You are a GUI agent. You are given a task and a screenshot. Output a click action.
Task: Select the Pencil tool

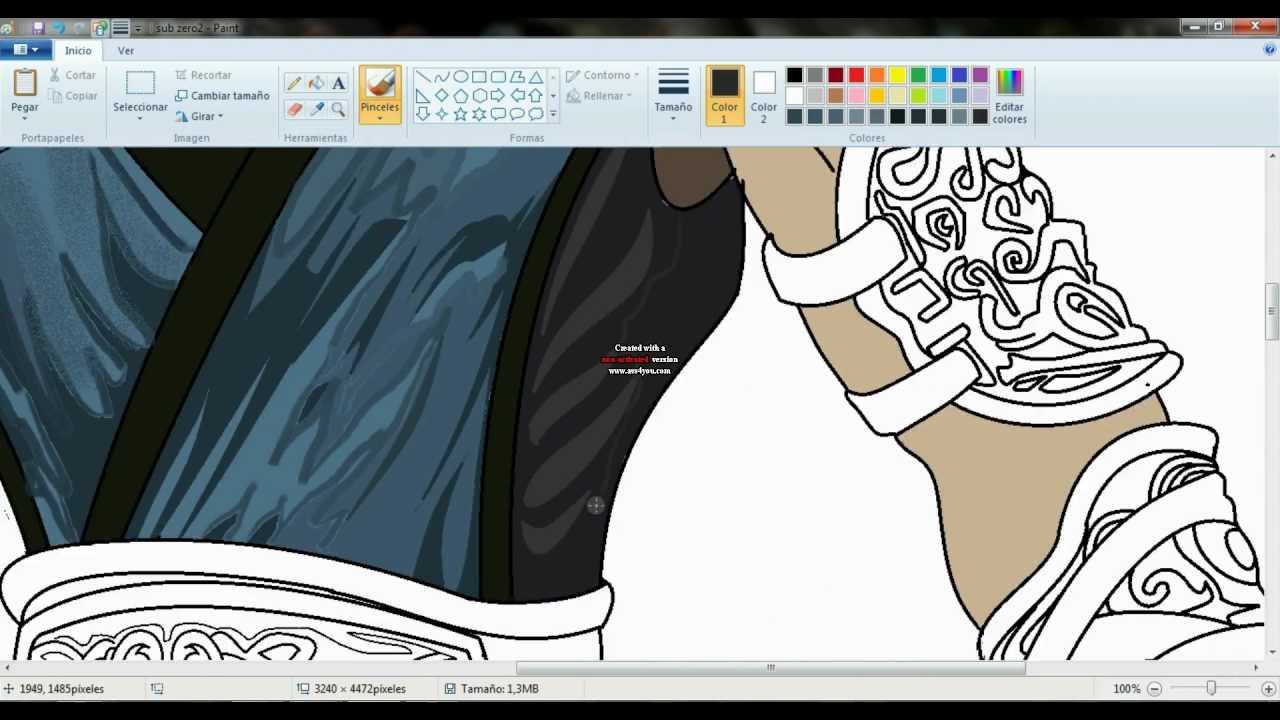click(x=294, y=84)
